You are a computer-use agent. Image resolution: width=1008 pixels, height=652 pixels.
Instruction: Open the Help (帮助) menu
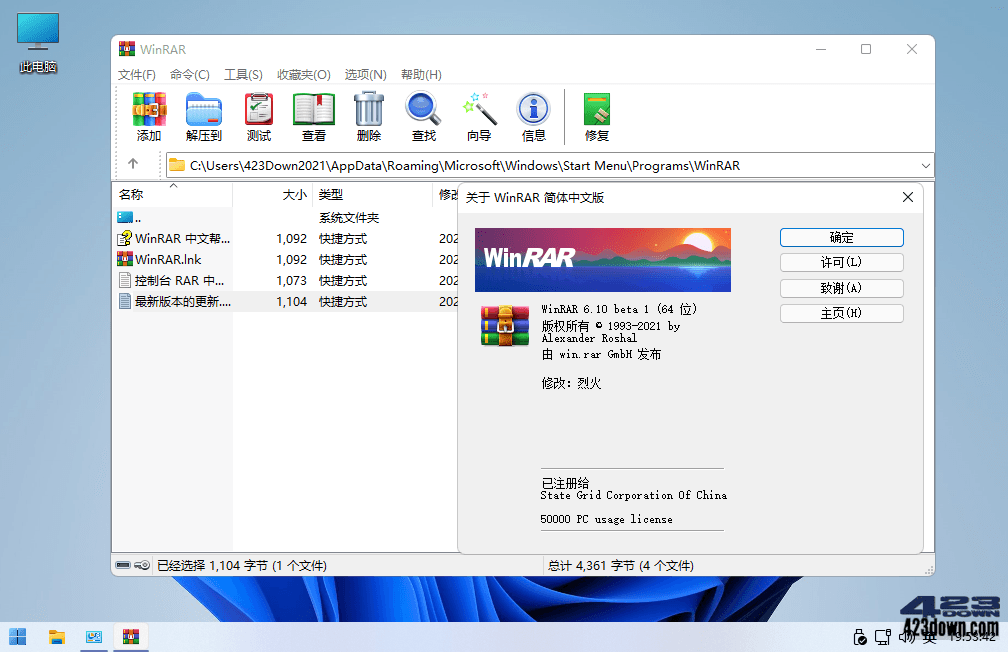coord(421,75)
